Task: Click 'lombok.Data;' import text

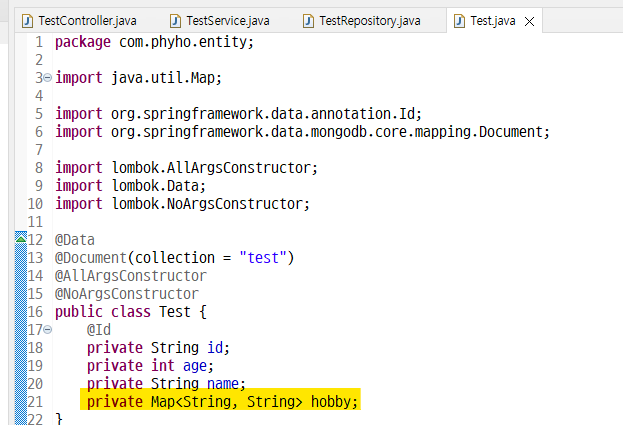Action: [x=159, y=186]
